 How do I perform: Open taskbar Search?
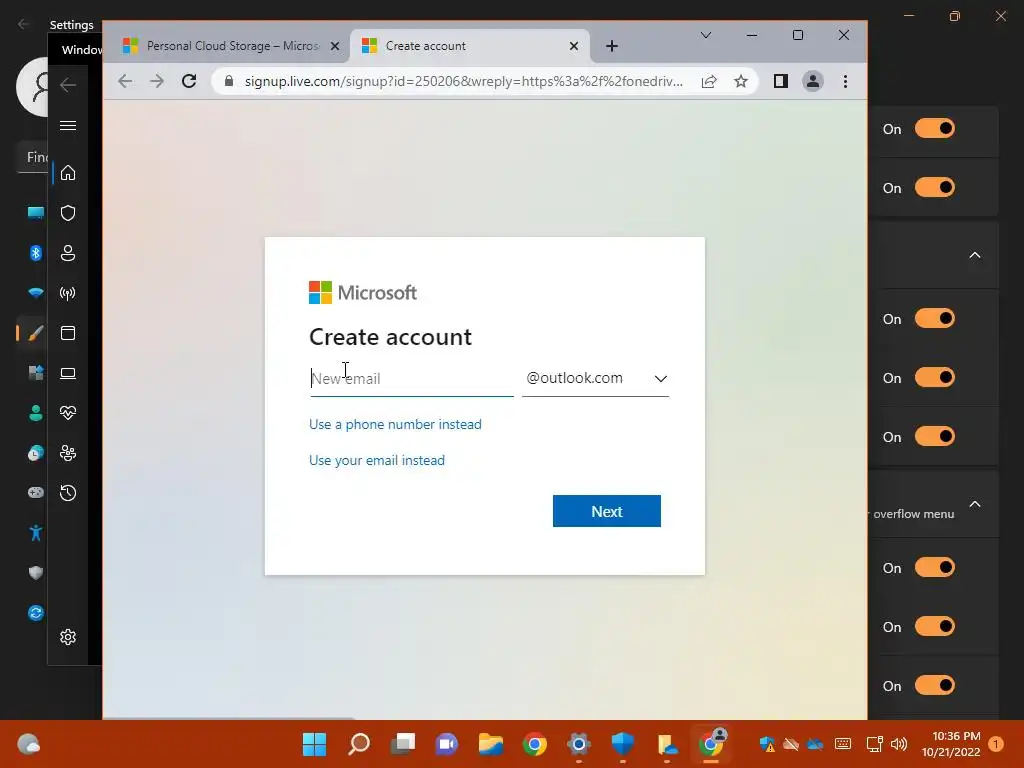[x=359, y=744]
